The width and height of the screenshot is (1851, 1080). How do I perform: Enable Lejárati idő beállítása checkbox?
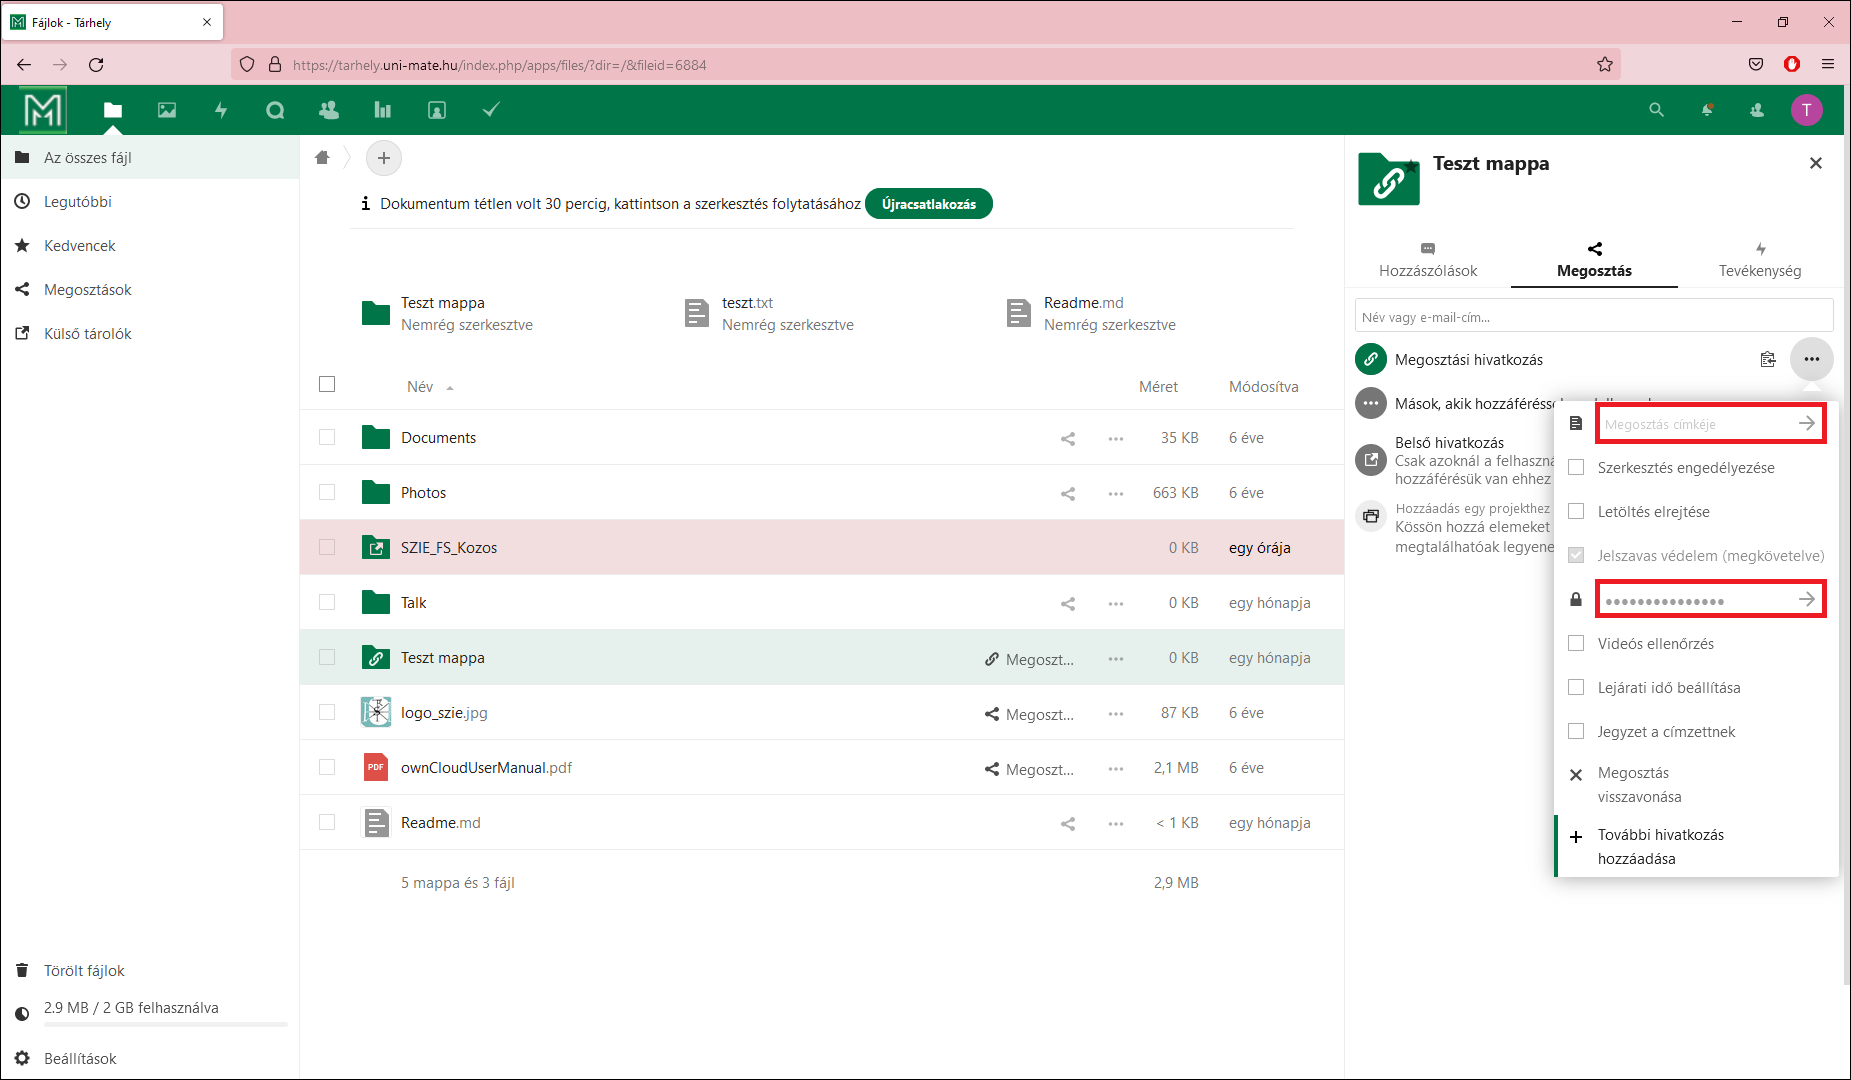click(1576, 688)
